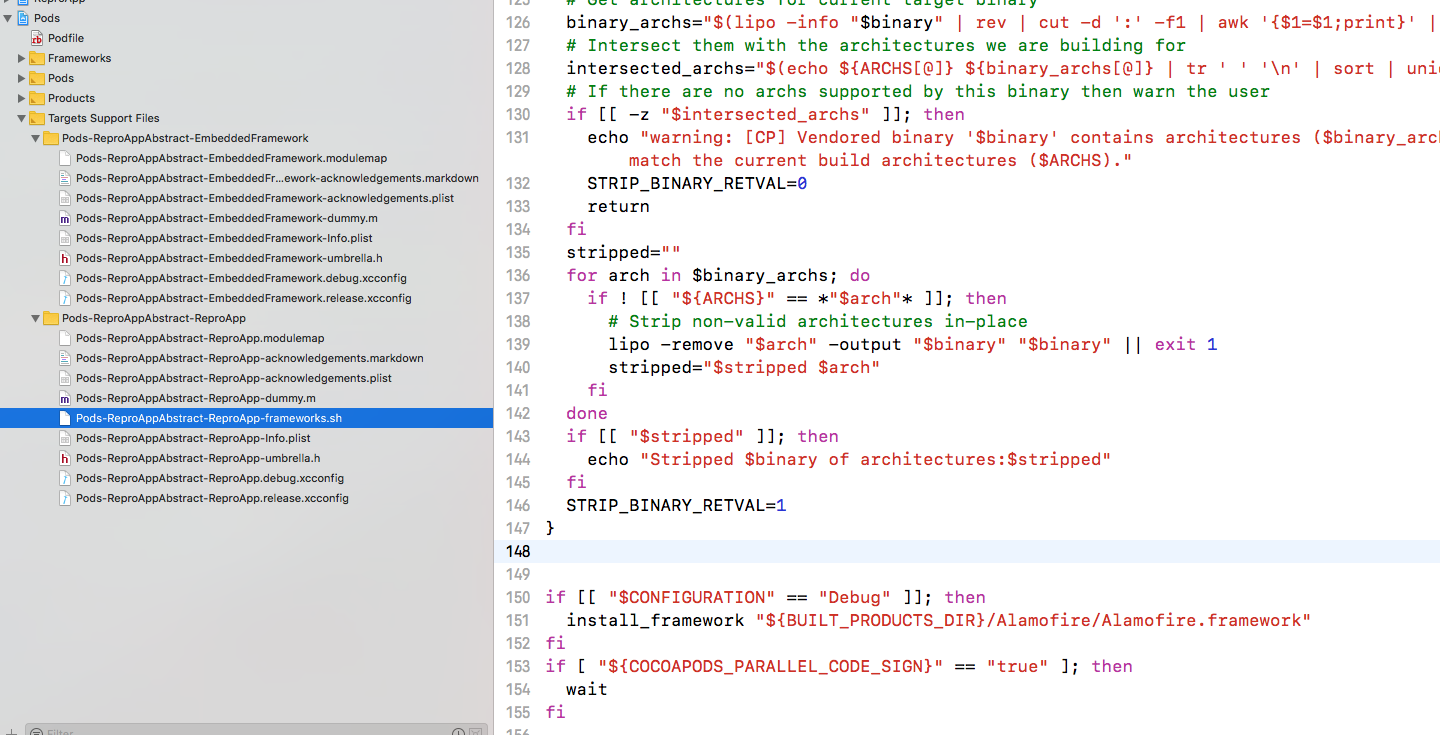Click icon of ReproApp-acknowledgements.plist file
Screen dimensions: 1440x735
coord(65,378)
